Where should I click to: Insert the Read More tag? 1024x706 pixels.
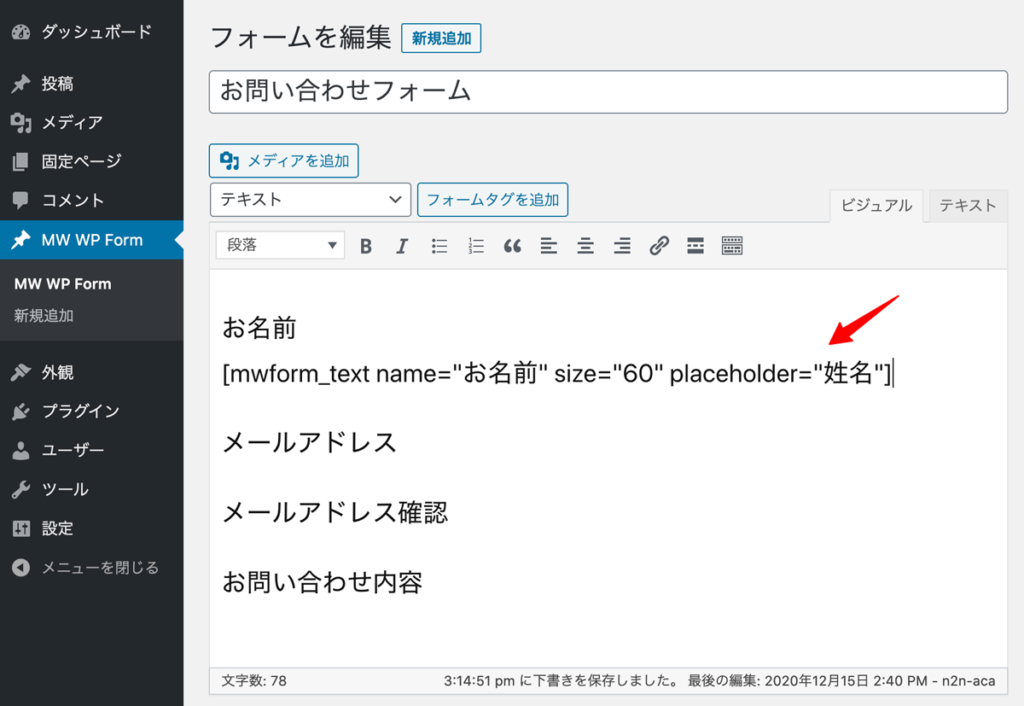[696, 246]
